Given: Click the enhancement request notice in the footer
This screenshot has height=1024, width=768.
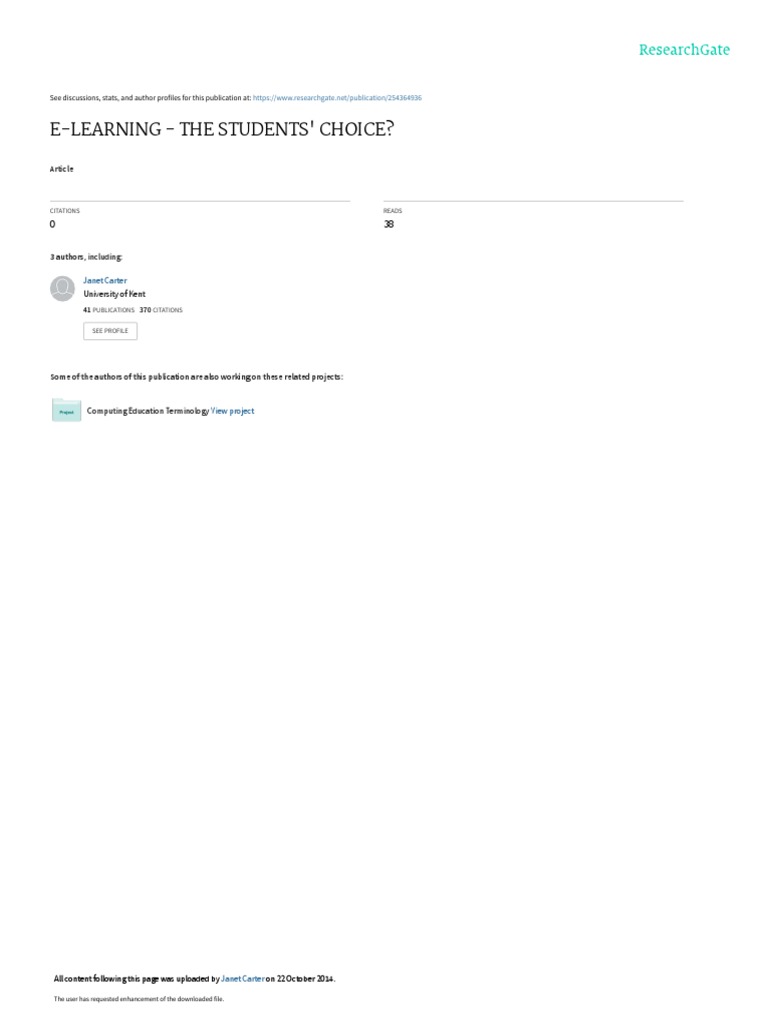Looking at the screenshot, I should [x=138, y=999].
